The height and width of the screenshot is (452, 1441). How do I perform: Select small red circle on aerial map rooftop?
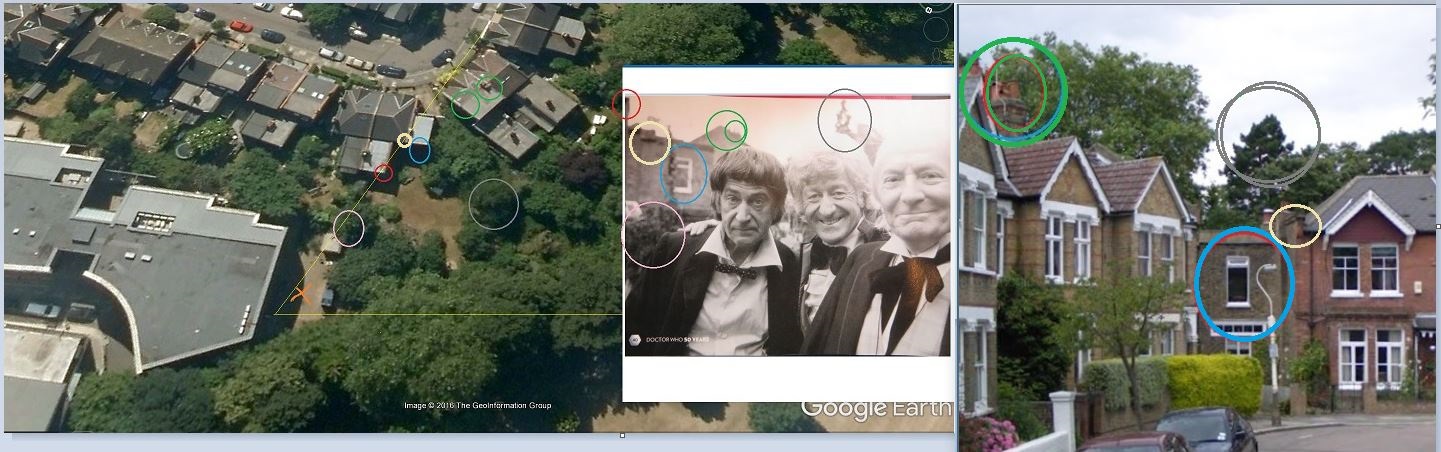click(x=383, y=173)
